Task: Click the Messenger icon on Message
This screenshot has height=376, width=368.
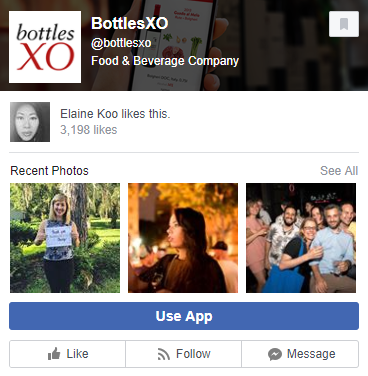Action: tap(275, 354)
